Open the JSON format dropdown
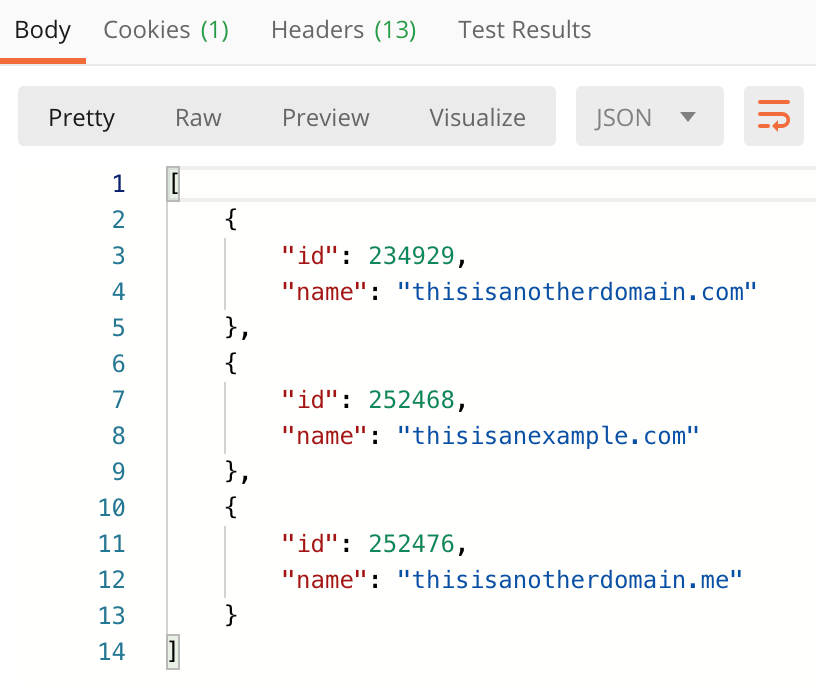 [649, 116]
